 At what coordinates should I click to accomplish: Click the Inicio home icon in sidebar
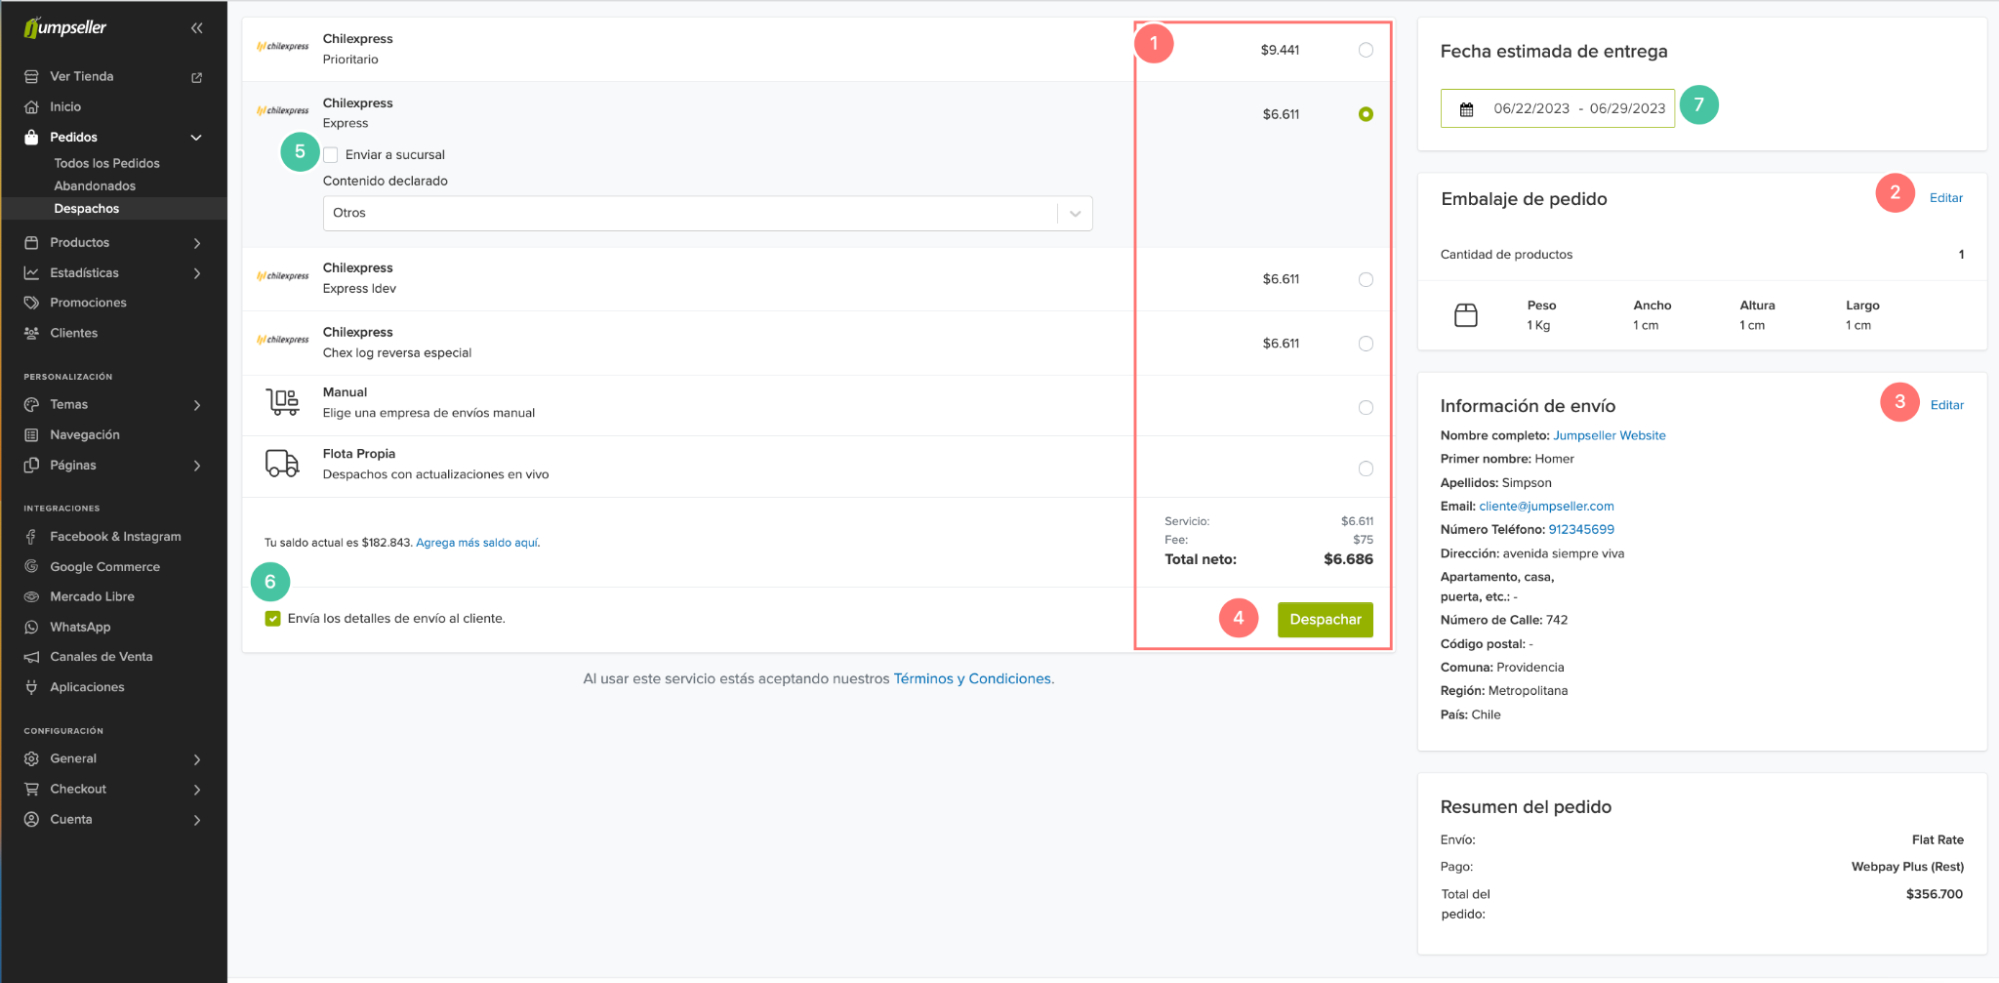coord(32,107)
